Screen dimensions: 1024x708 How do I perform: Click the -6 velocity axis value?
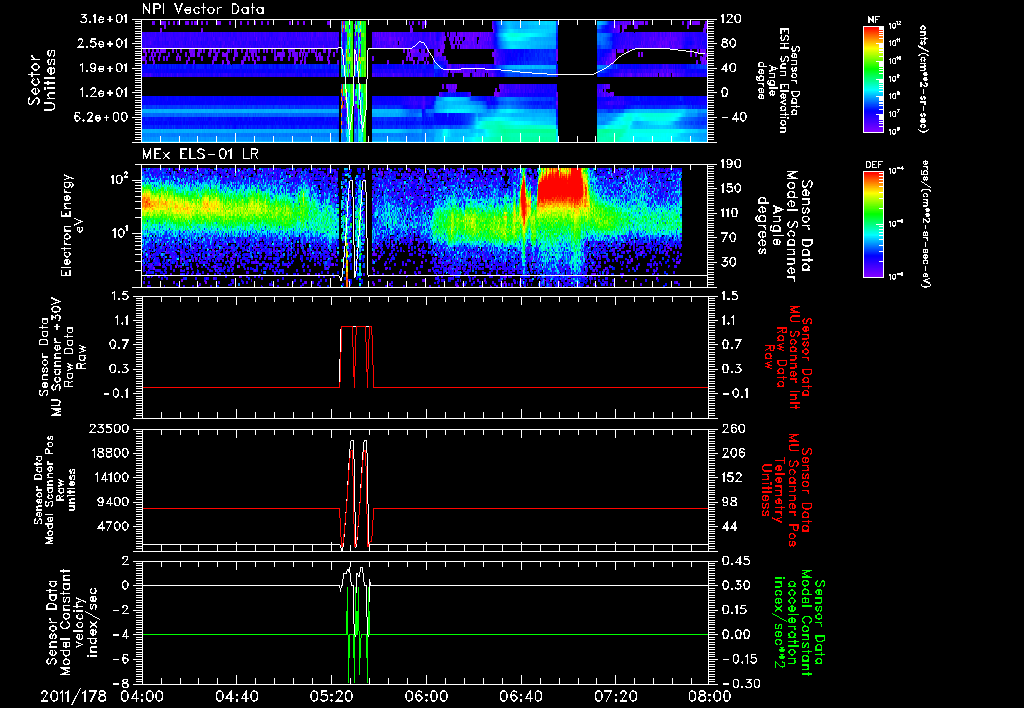(123, 660)
